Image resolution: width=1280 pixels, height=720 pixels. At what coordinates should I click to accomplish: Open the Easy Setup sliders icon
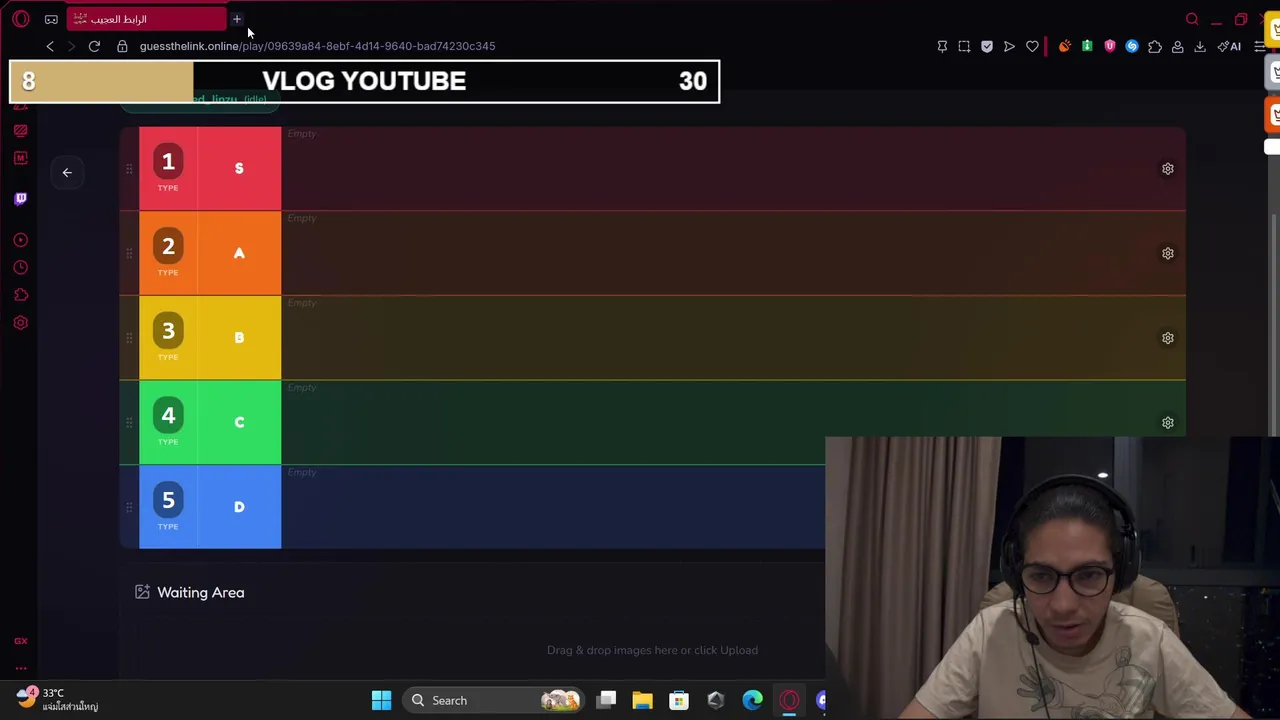coord(1260,46)
